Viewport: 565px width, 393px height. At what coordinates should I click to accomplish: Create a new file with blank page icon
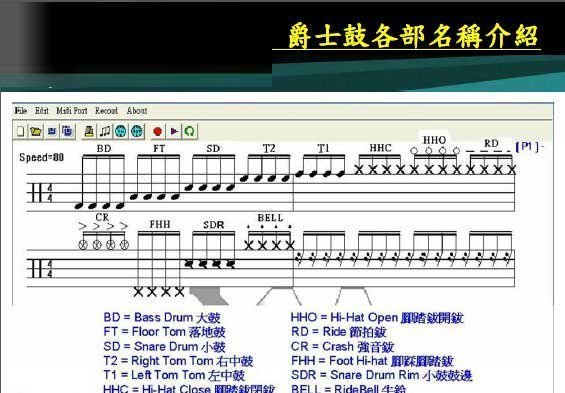tap(21, 131)
